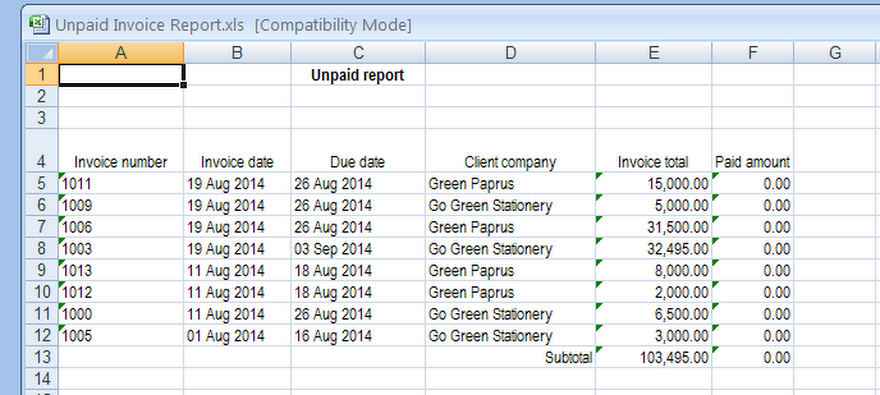Click the 'Unpaid report' title cell
Image resolution: width=880 pixels, height=395 pixels.
[x=358, y=75]
